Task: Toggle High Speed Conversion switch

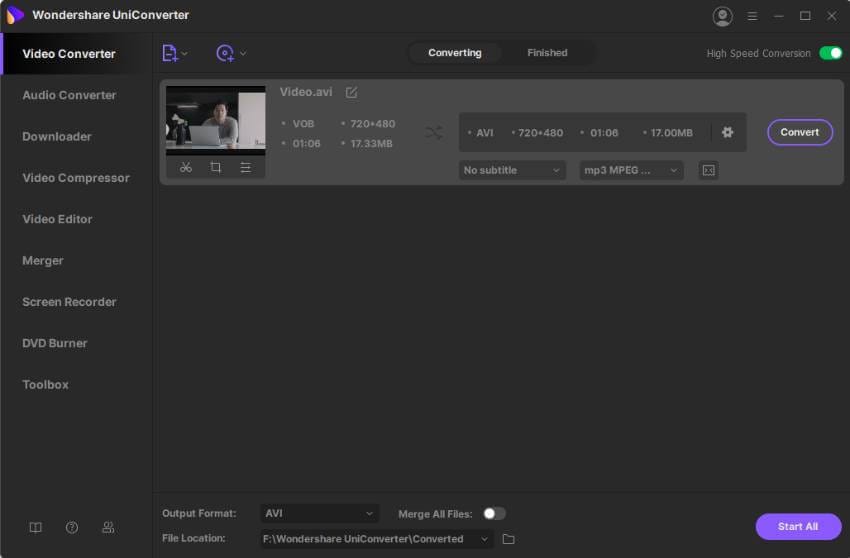Action: click(830, 53)
